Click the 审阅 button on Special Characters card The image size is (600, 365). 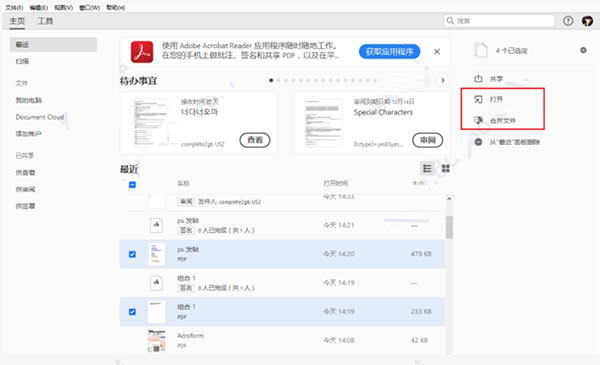coord(428,140)
